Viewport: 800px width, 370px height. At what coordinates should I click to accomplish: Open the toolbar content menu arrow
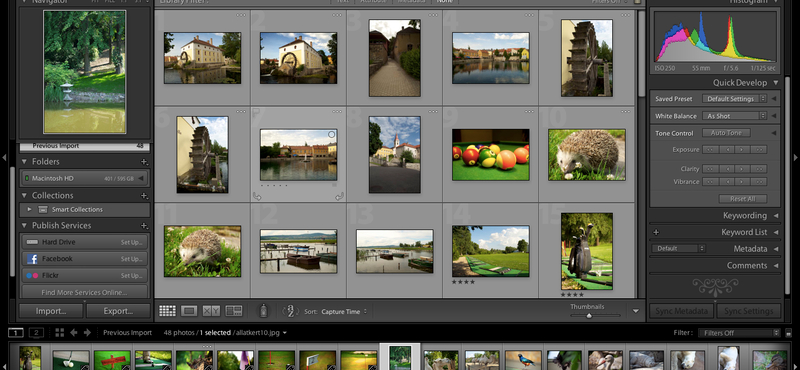pos(636,311)
